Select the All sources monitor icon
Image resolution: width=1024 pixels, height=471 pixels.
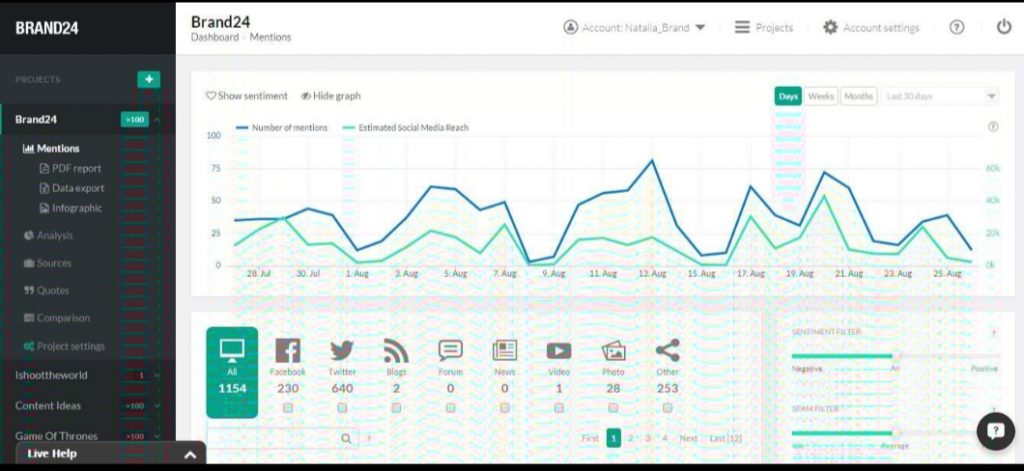(x=232, y=351)
